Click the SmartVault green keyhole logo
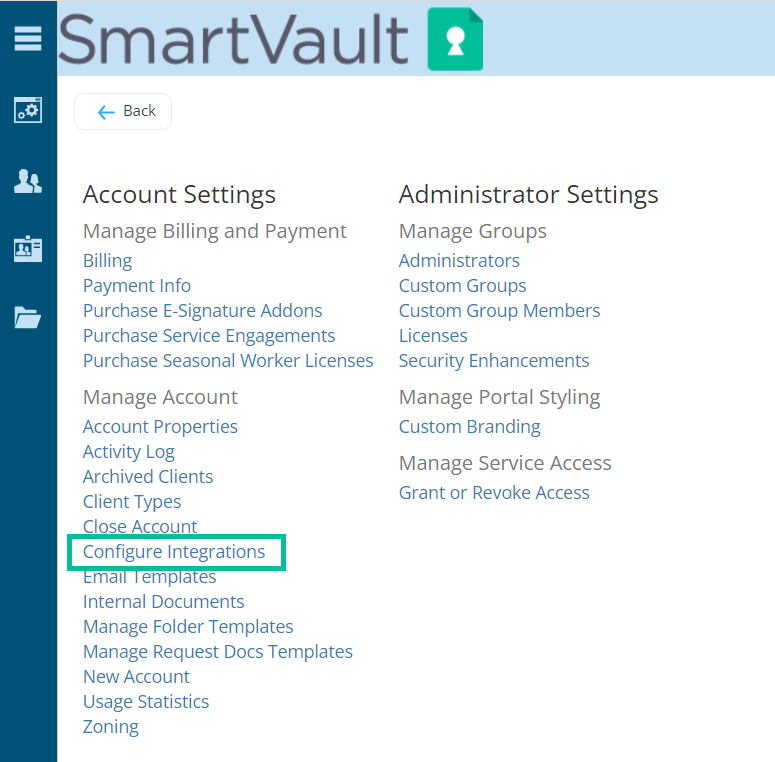Screen dimensions: 775x762 click(x=455, y=40)
